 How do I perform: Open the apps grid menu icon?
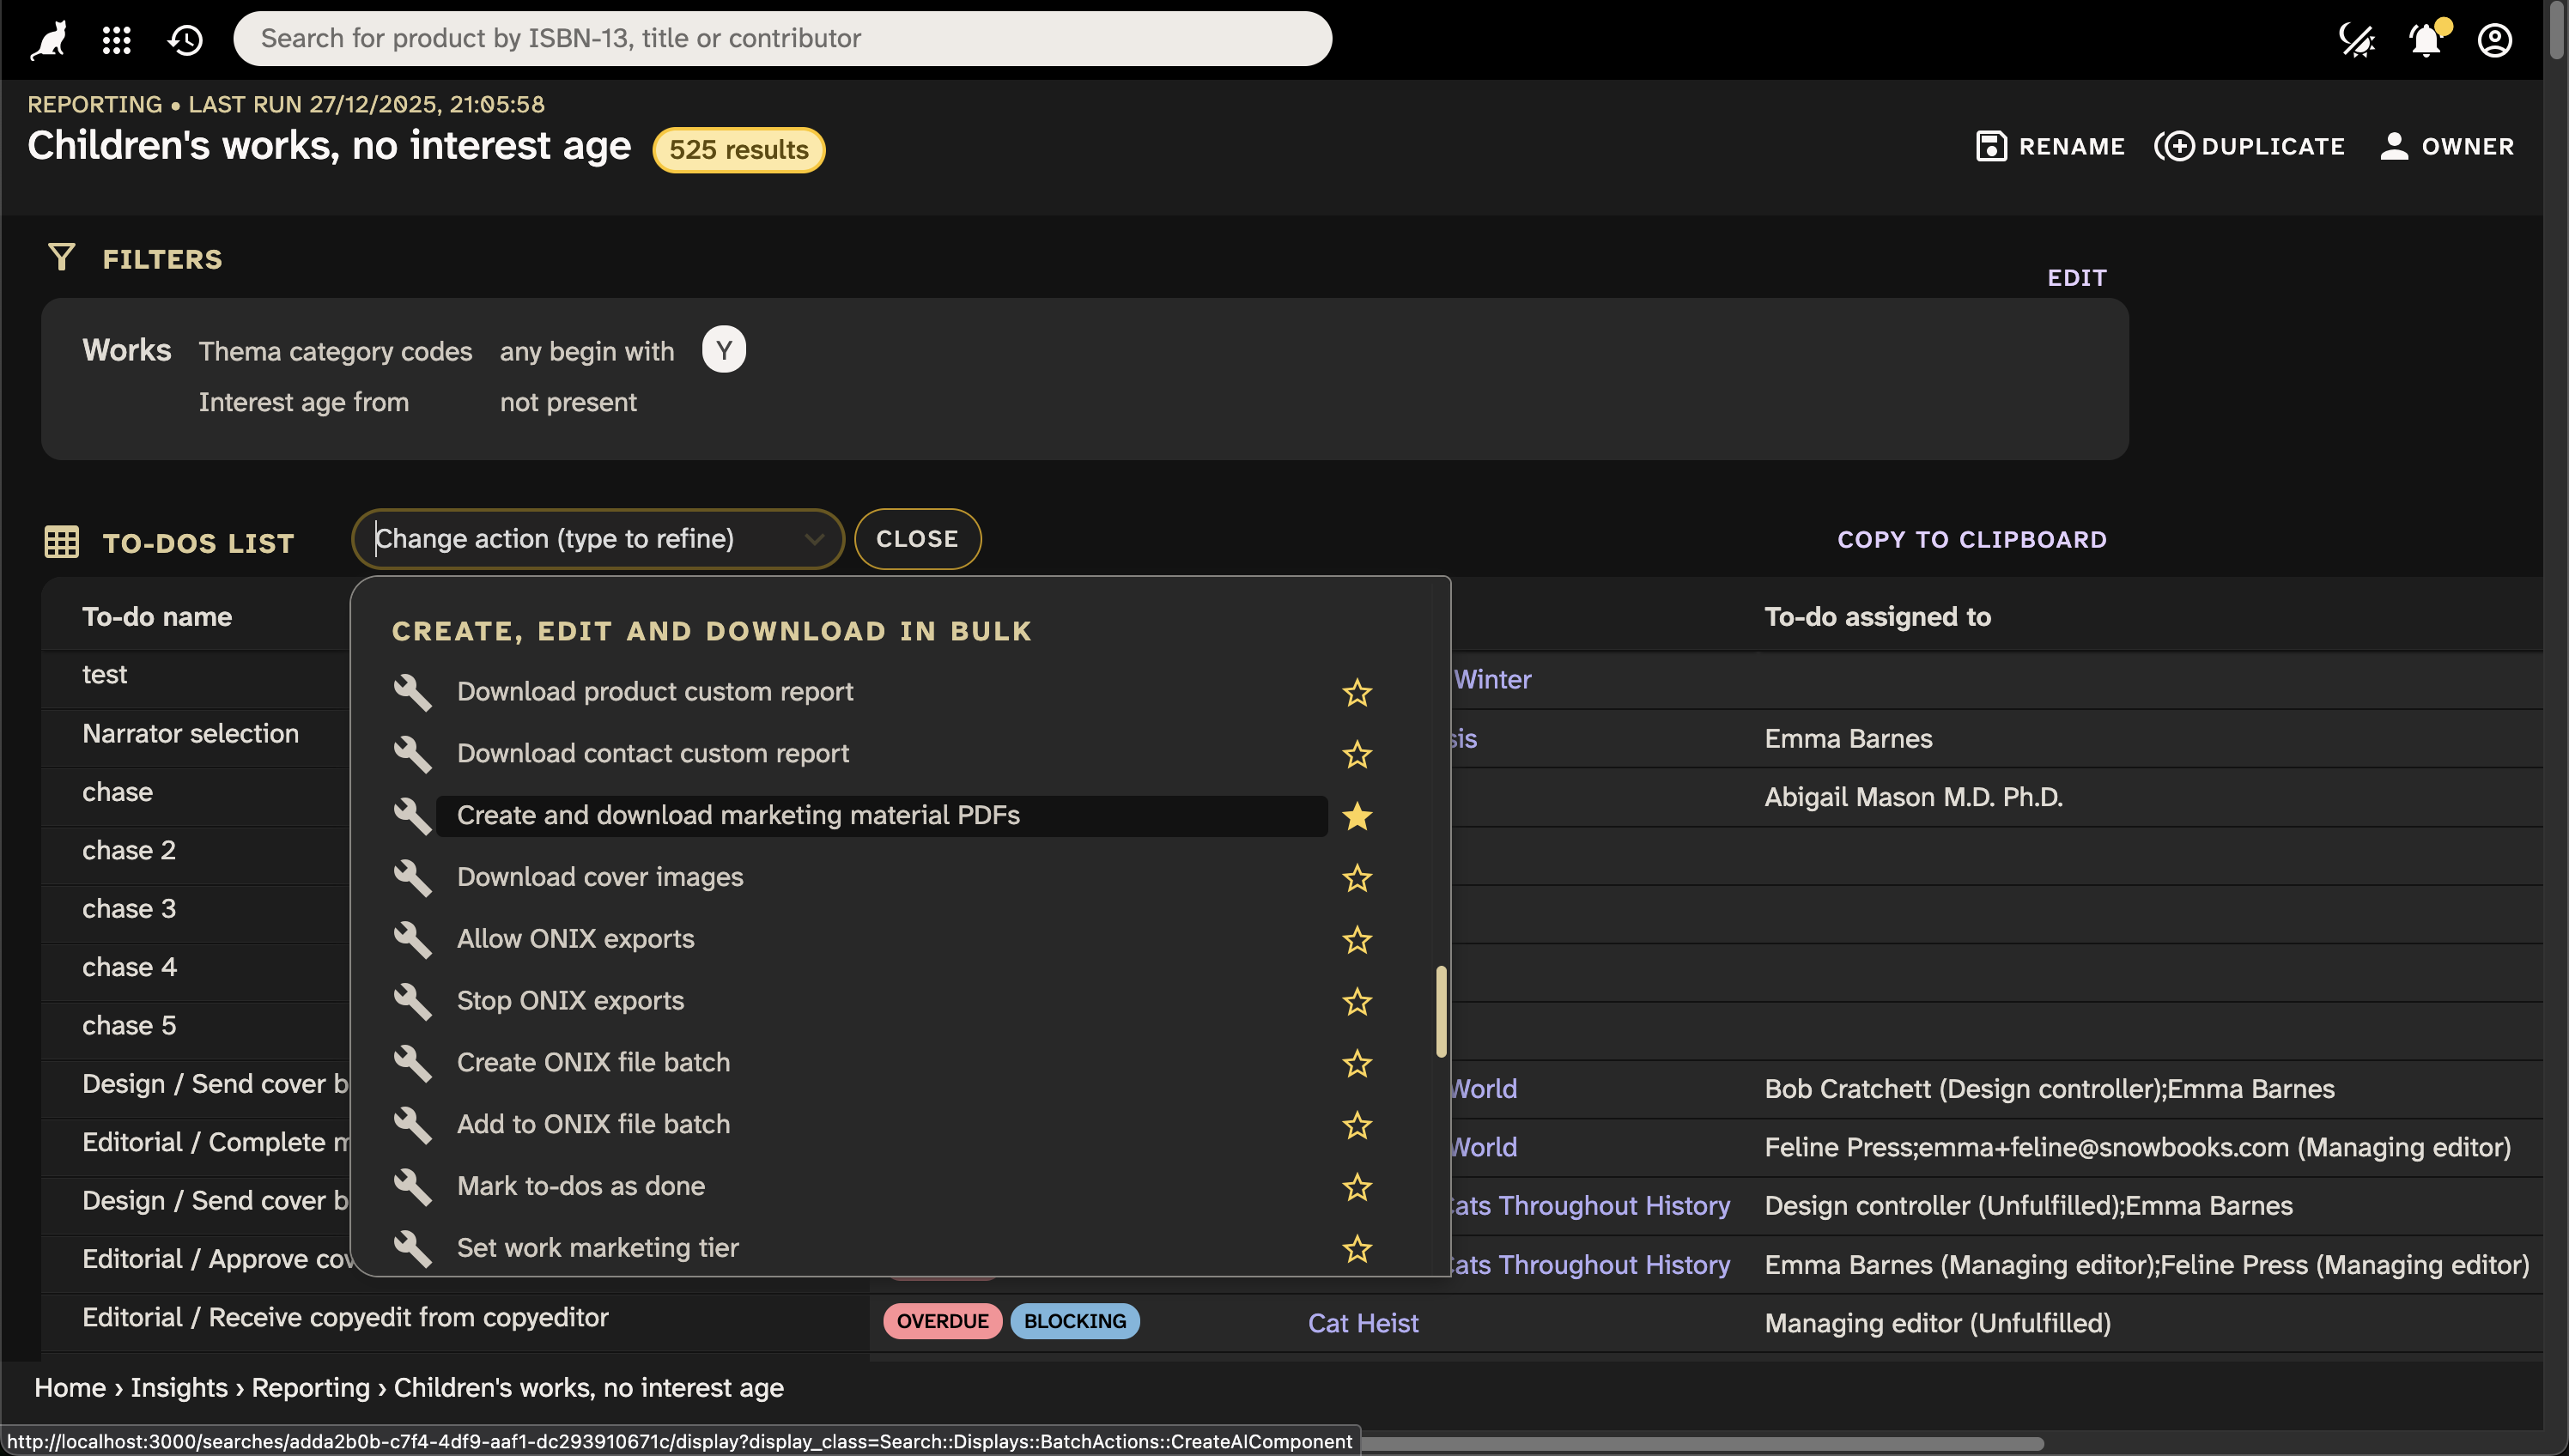[117, 40]
